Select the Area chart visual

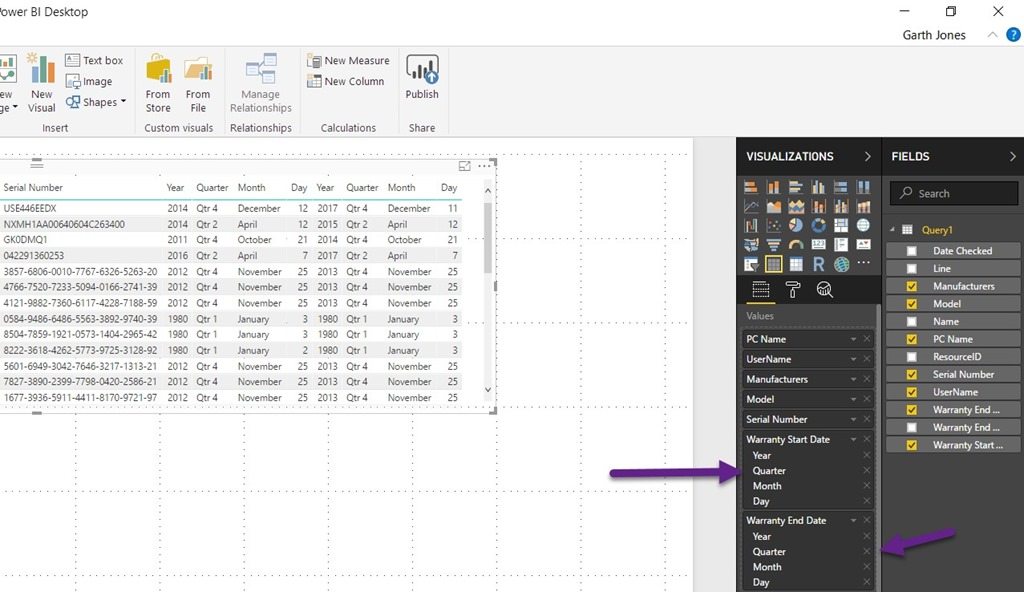click(773, 207)
